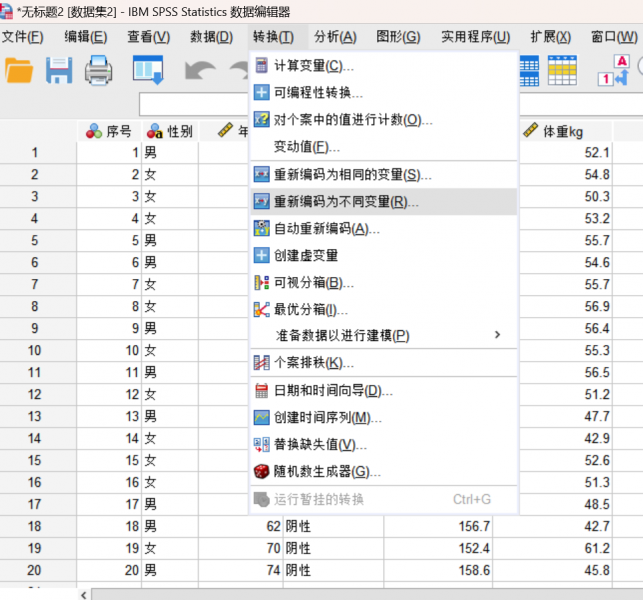Select row 10 header in data grid
The image size is (643, 600).
35,350
